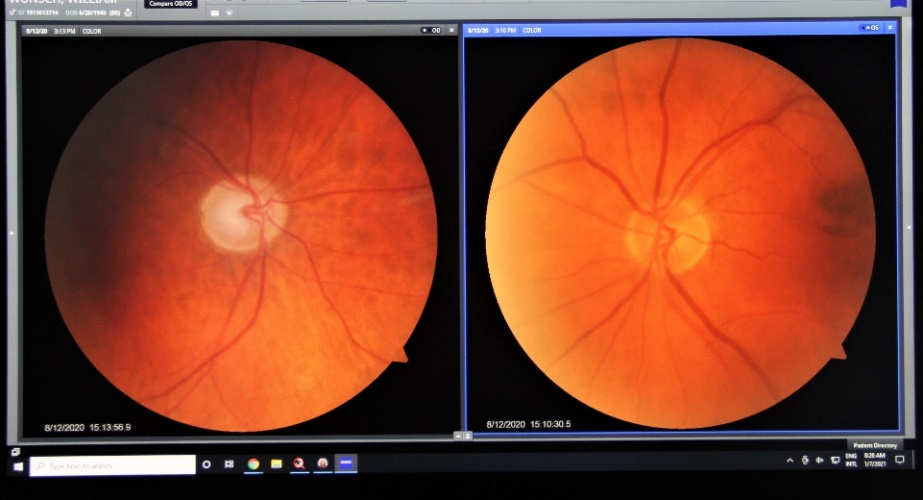Open the Windows Start menu
This screenshot has height=500, width=923.
click(x=18, y=465)
